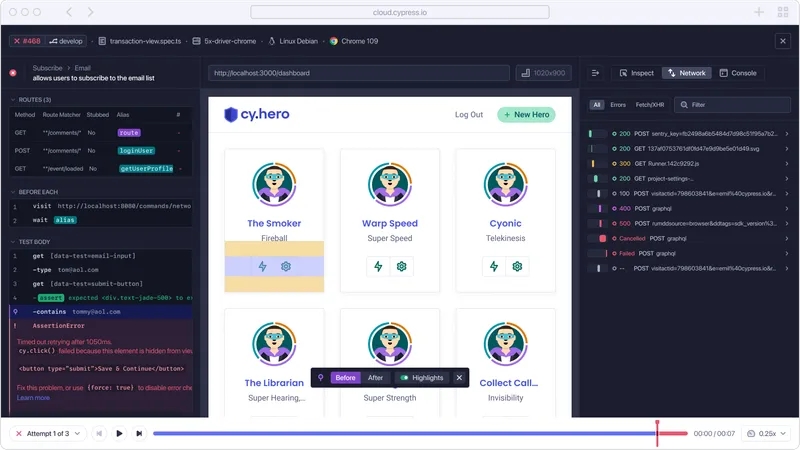
Task: Select the get data-test=submit-button command
Action: (x=102, y=284)
